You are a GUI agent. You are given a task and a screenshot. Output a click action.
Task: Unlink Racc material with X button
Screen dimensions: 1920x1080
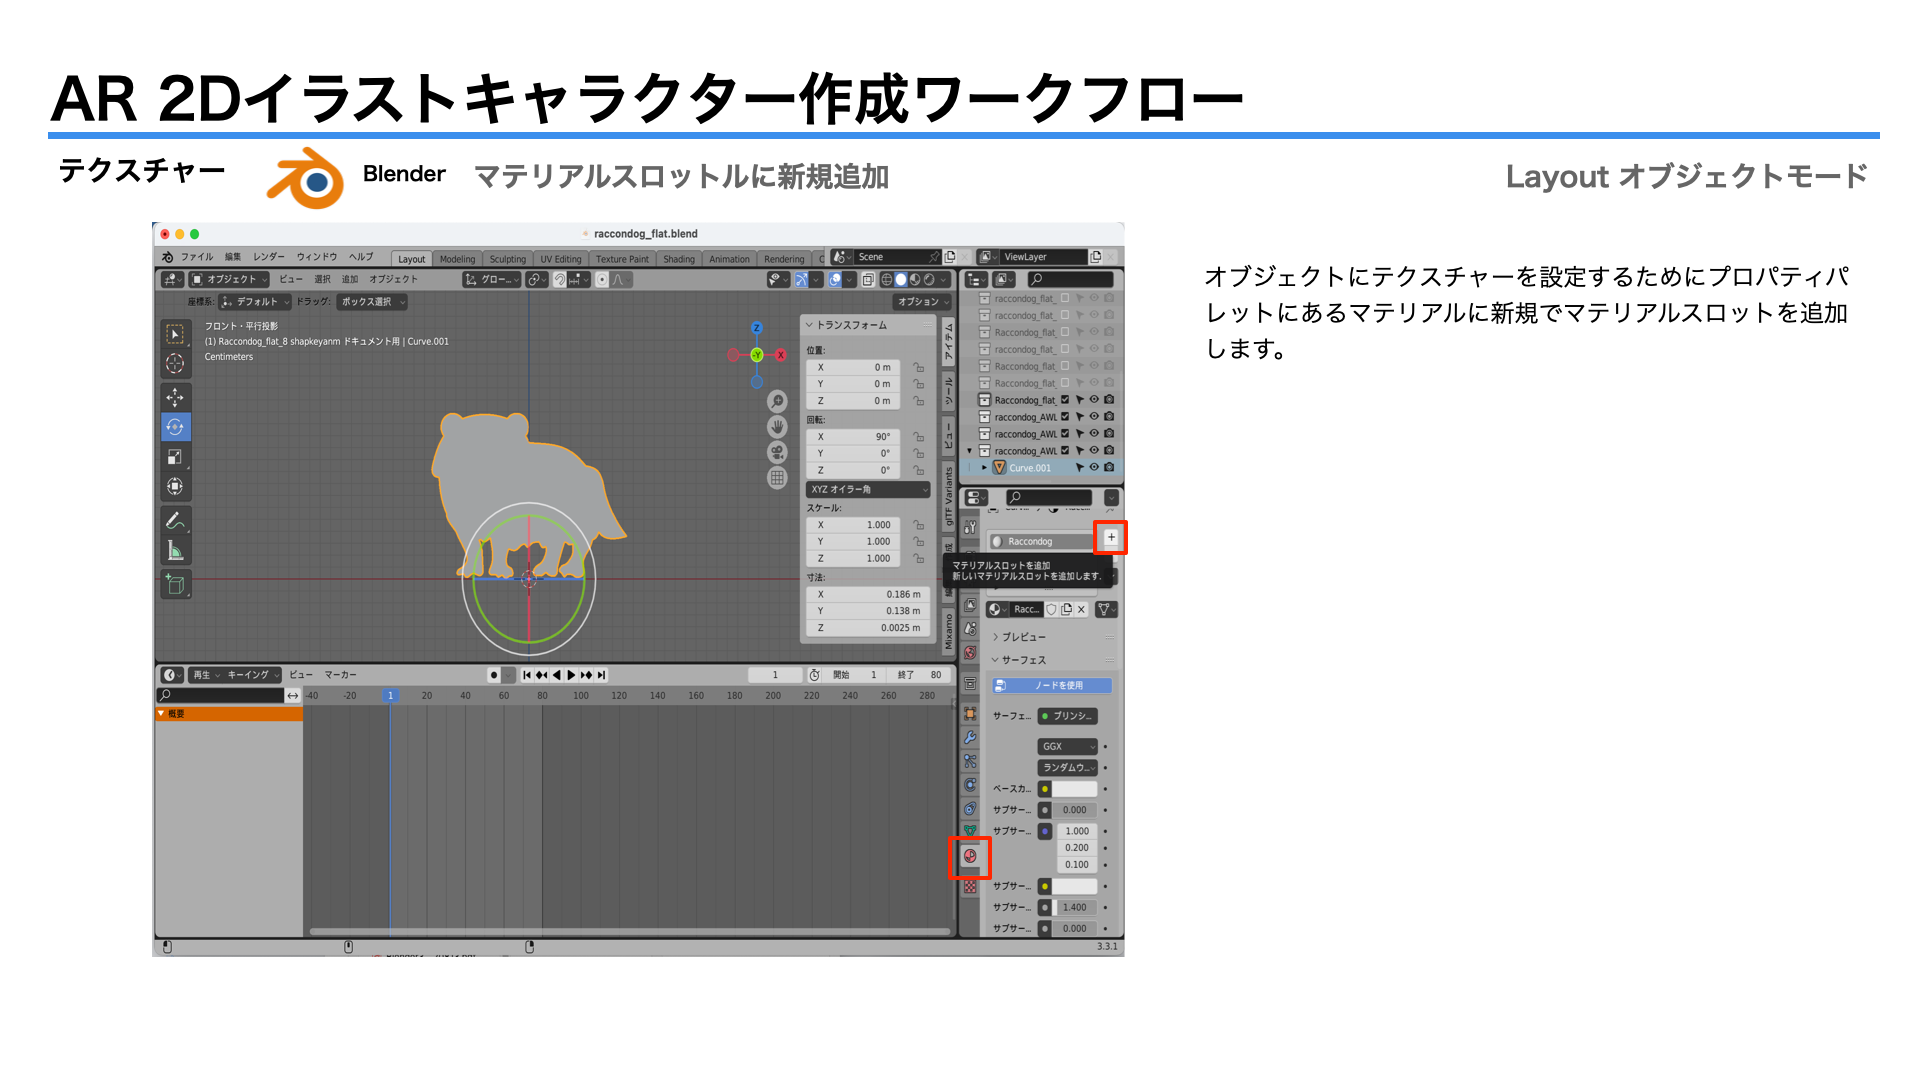point(1081,609)
